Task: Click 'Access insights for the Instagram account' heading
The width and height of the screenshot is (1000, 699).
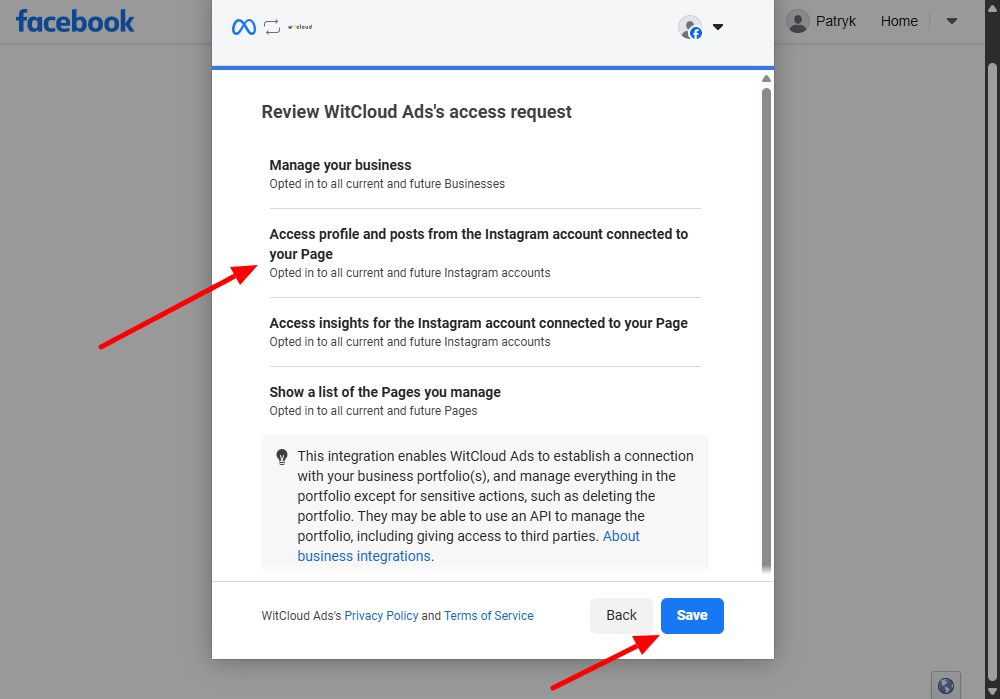Action: click(478, 323)
